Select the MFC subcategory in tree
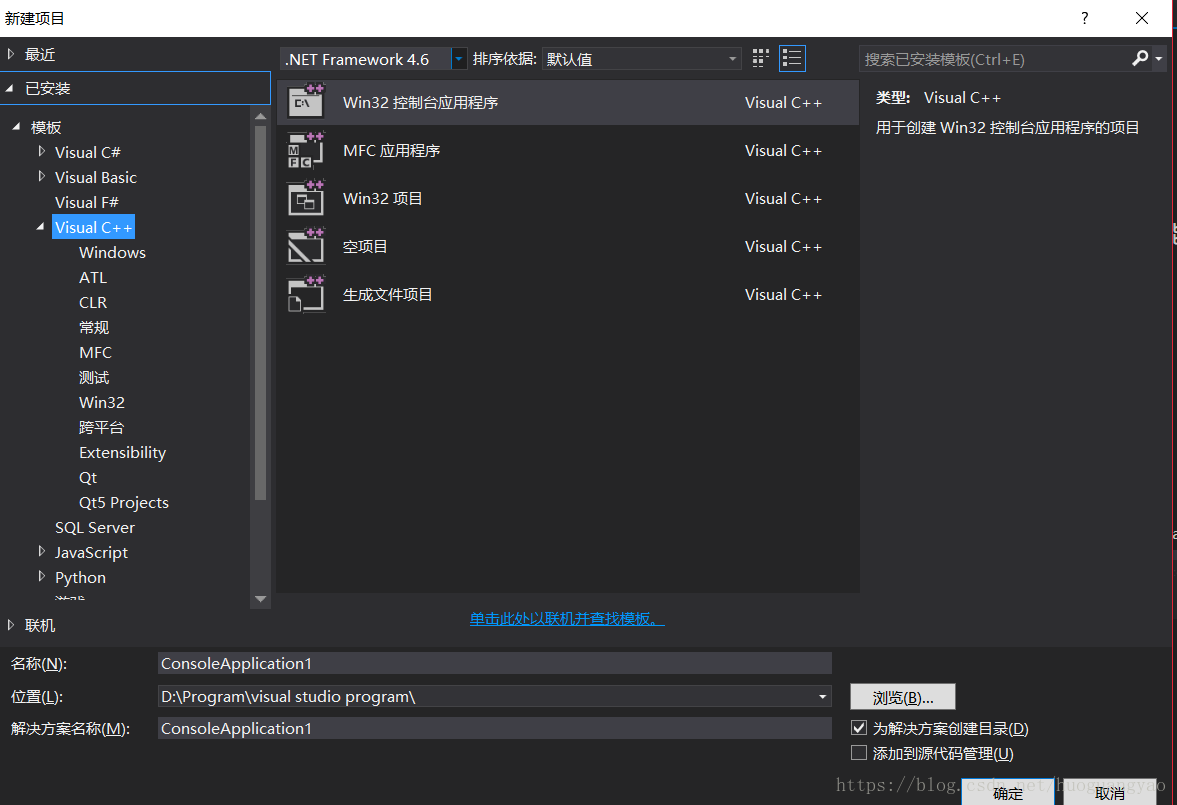Image resolution: width=1177 pixels, height=805 pixels. coord(95,352)
